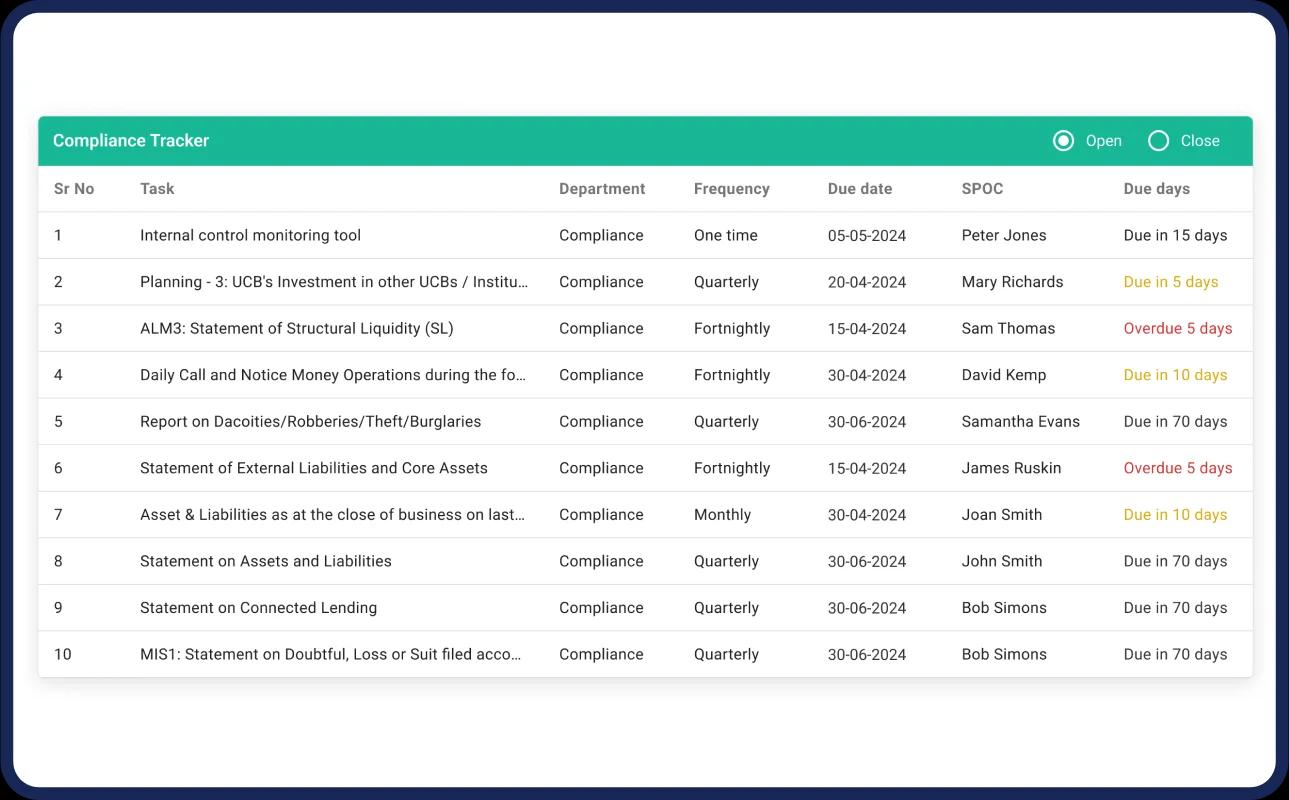The width and height of the screenshot is (1289, 800).
Task: Click SPOC name Joan Smith
Action: pyautogui.click(x=1002, y=515)
